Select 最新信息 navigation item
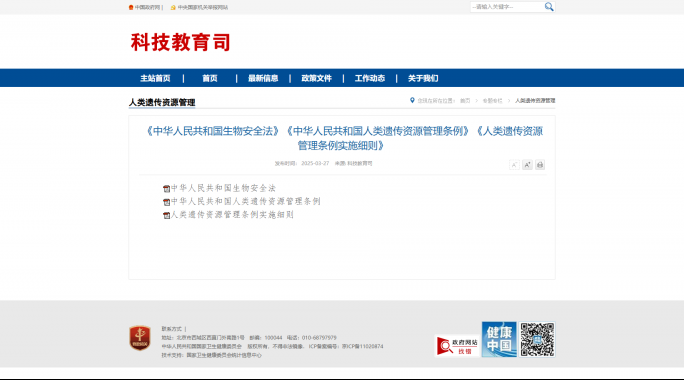Screen dimensions: 684x380 [263, 79]
